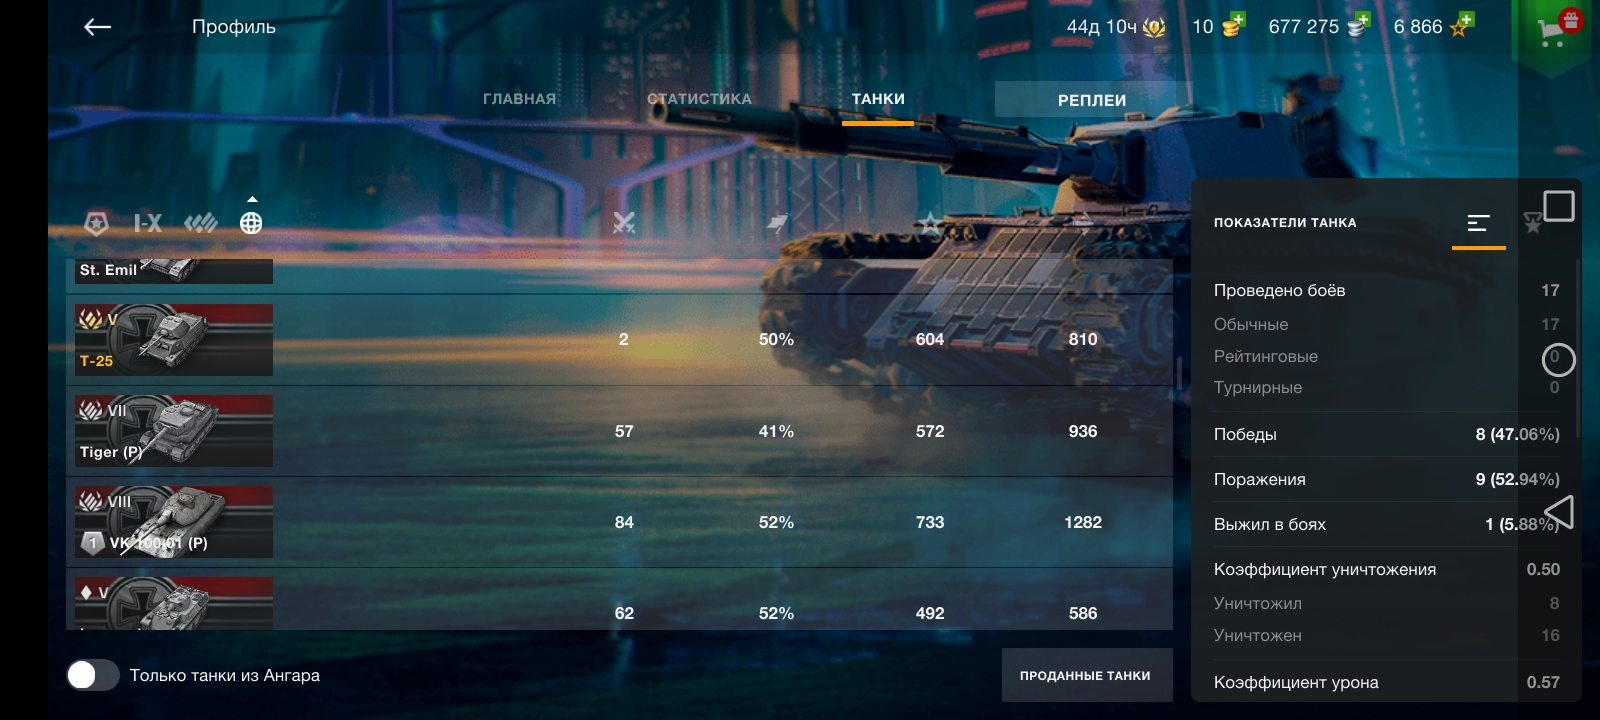Add credits with the silver icon
1600x720 pixels.
[1358, 25]
